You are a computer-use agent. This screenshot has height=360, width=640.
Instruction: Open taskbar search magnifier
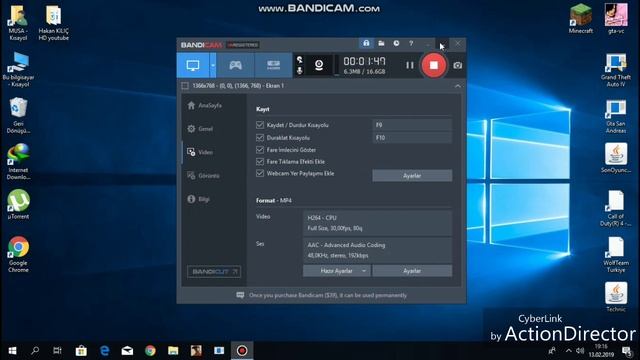(35, 351)
